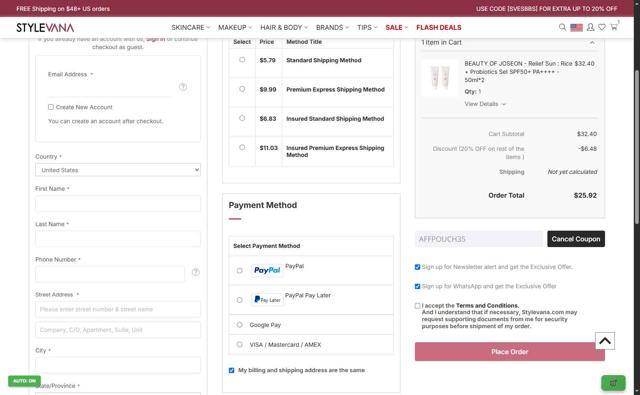Click the US flag region selector
Screen dimensions: 640x395
[x=576, y=27]
